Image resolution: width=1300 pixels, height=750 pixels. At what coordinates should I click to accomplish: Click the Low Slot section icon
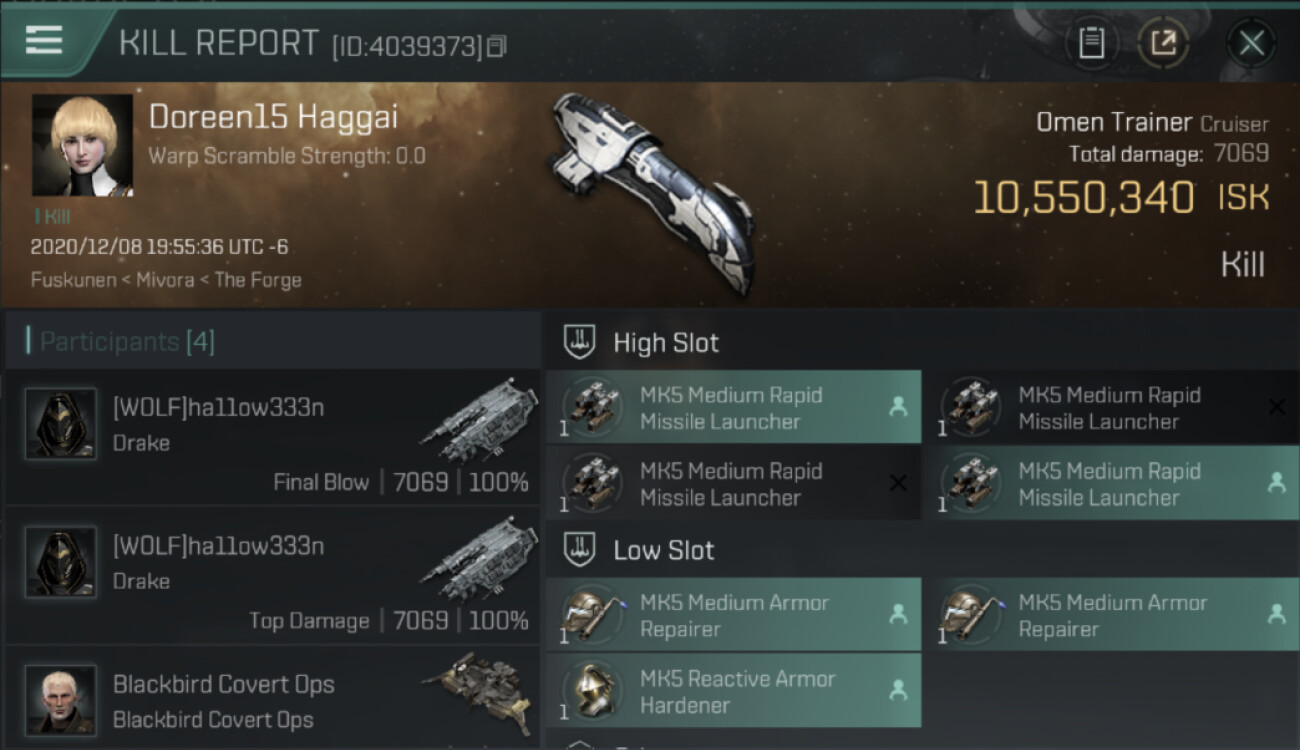coord(581,550)
